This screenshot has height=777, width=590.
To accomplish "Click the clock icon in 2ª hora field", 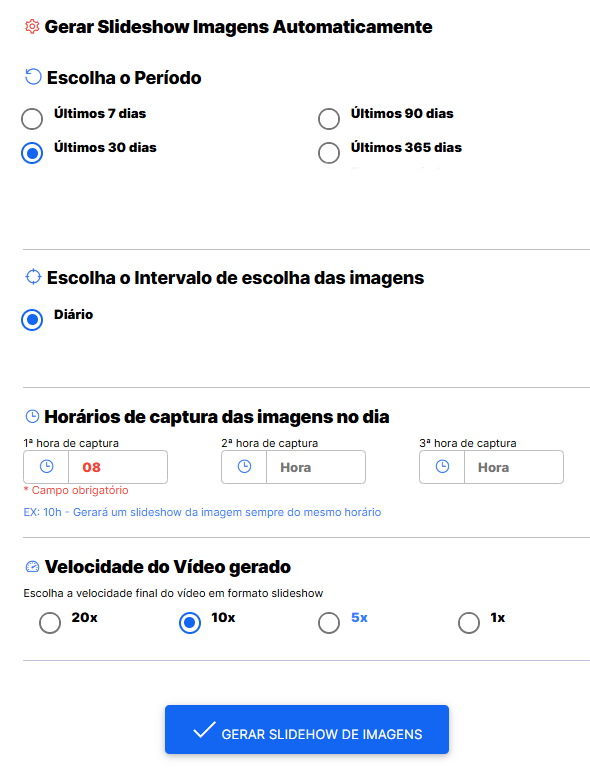I will [x=245, y=466].
